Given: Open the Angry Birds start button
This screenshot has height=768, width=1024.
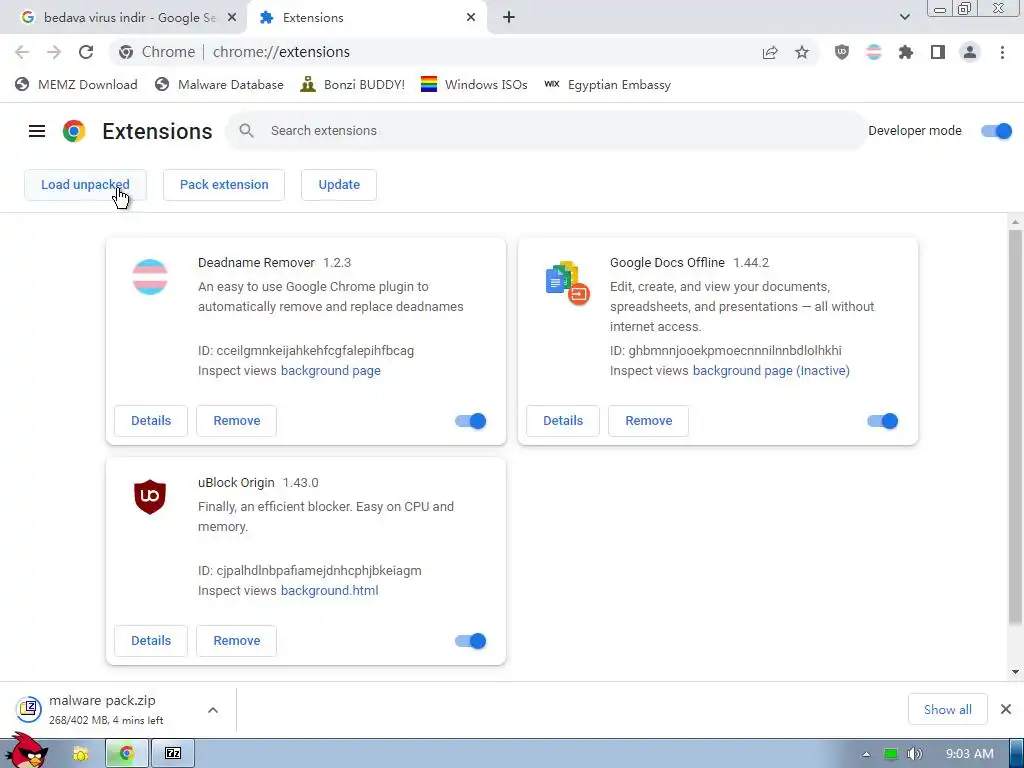Looking at the screenshot, I should [x=26, y=751].
